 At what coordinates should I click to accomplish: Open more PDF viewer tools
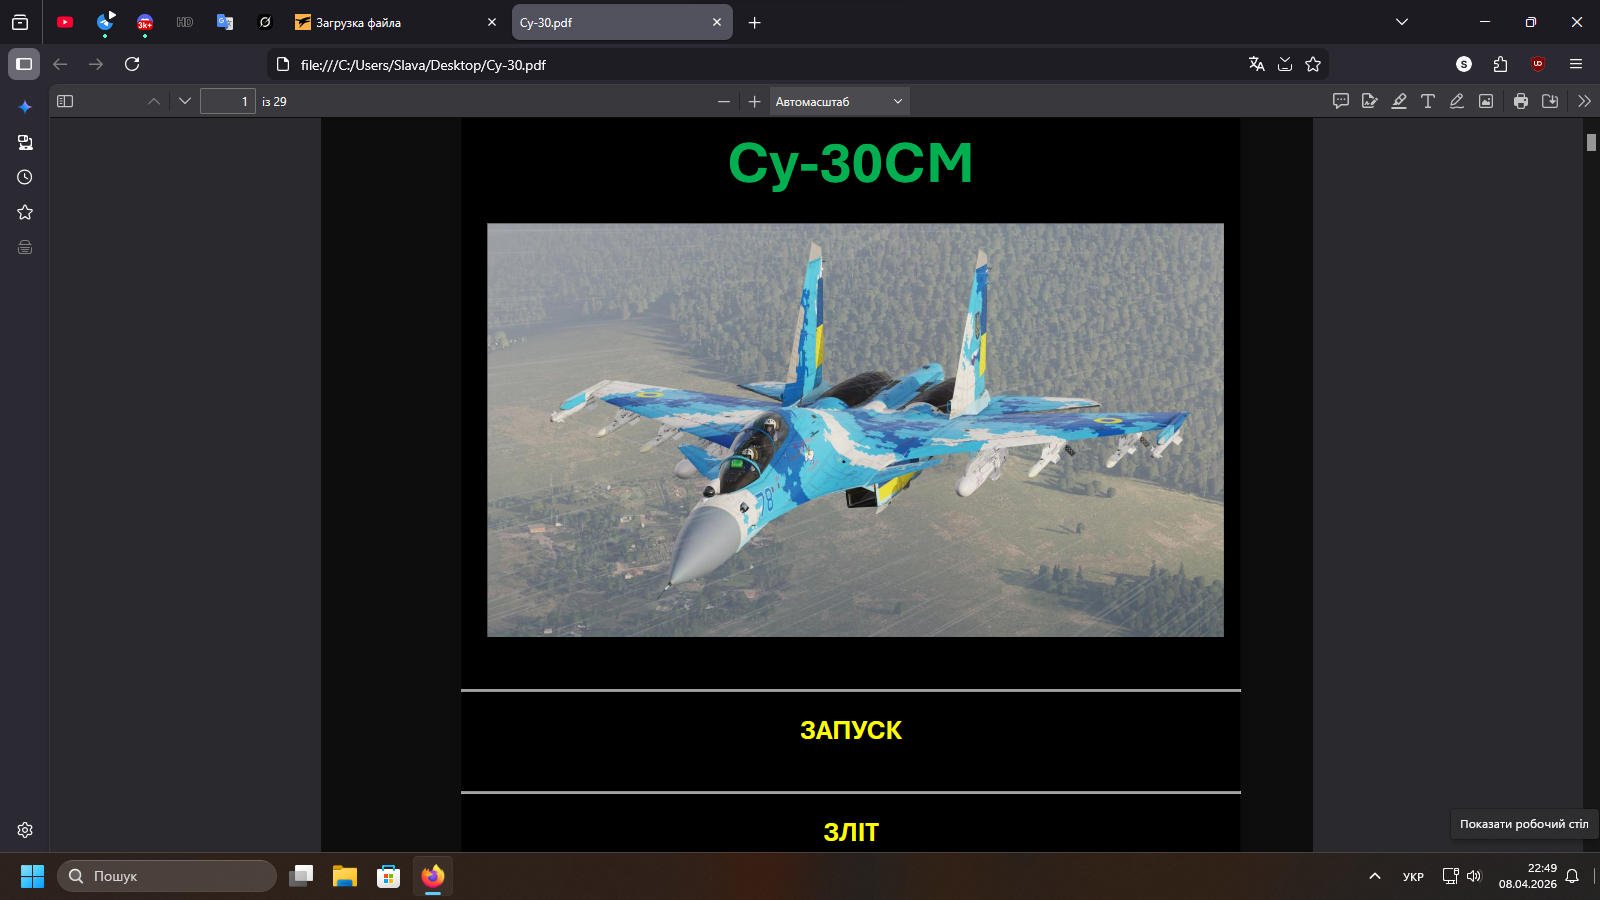[1584, 101]
